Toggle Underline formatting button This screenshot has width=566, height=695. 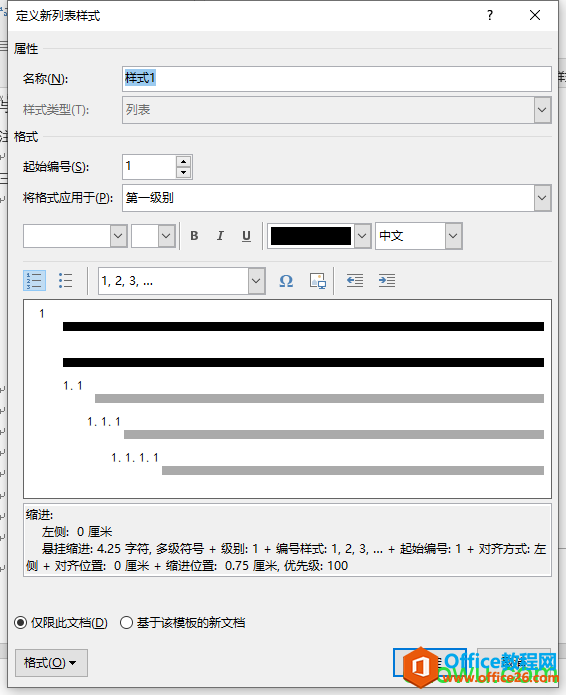[x=246, y=236]
